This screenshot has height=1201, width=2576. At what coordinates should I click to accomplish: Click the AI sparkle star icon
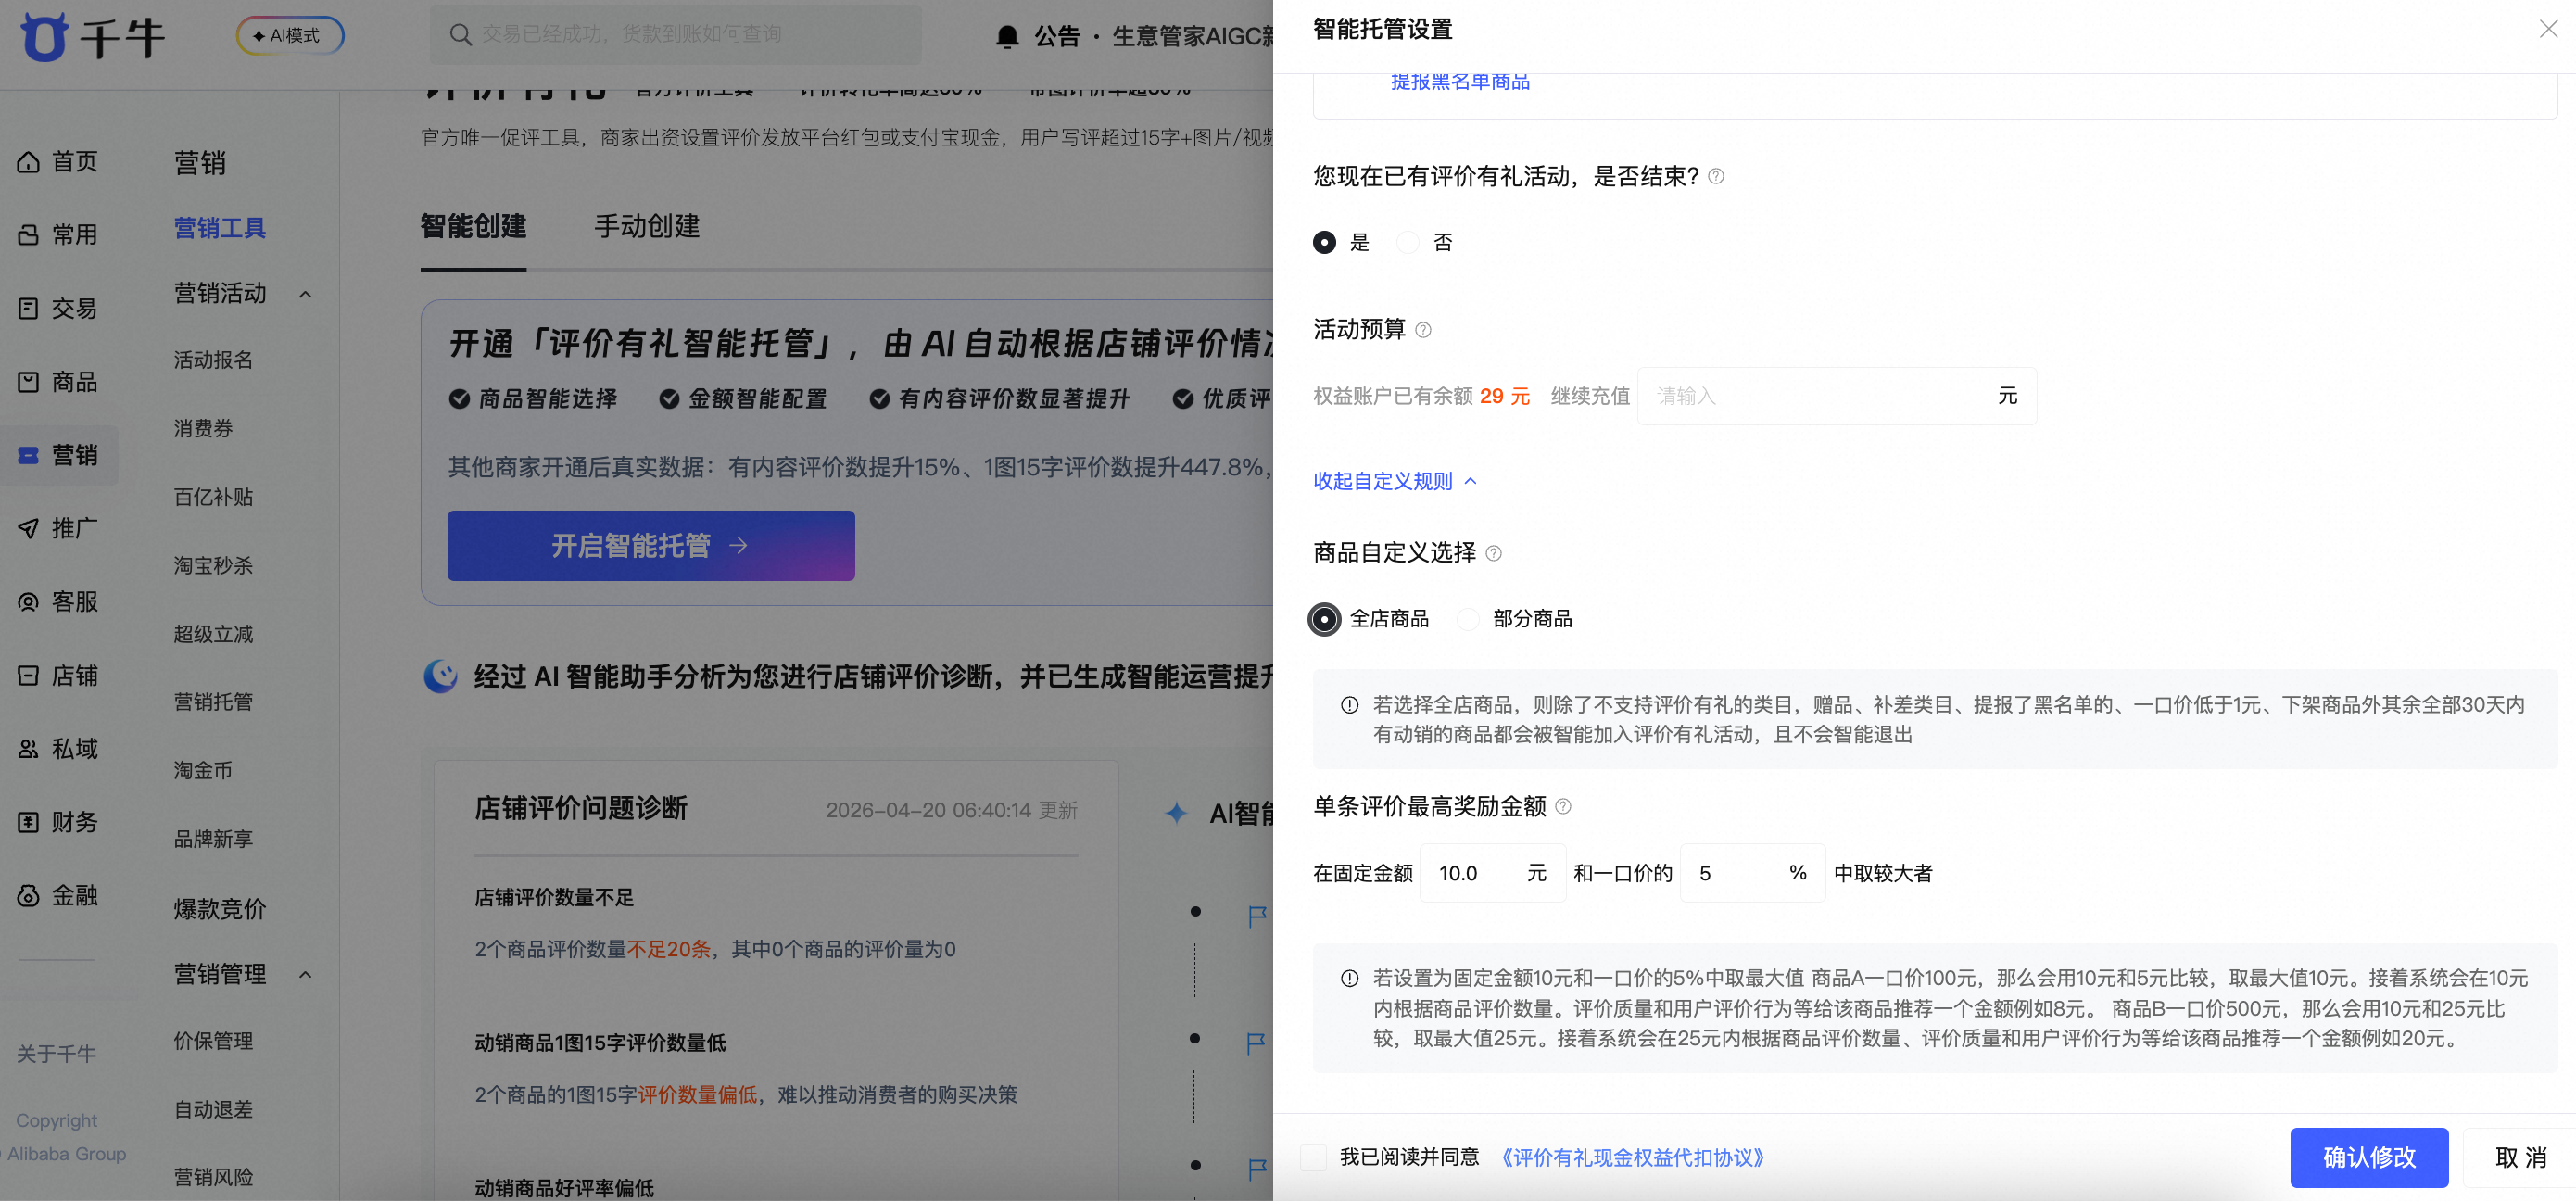click(1176, 813)
